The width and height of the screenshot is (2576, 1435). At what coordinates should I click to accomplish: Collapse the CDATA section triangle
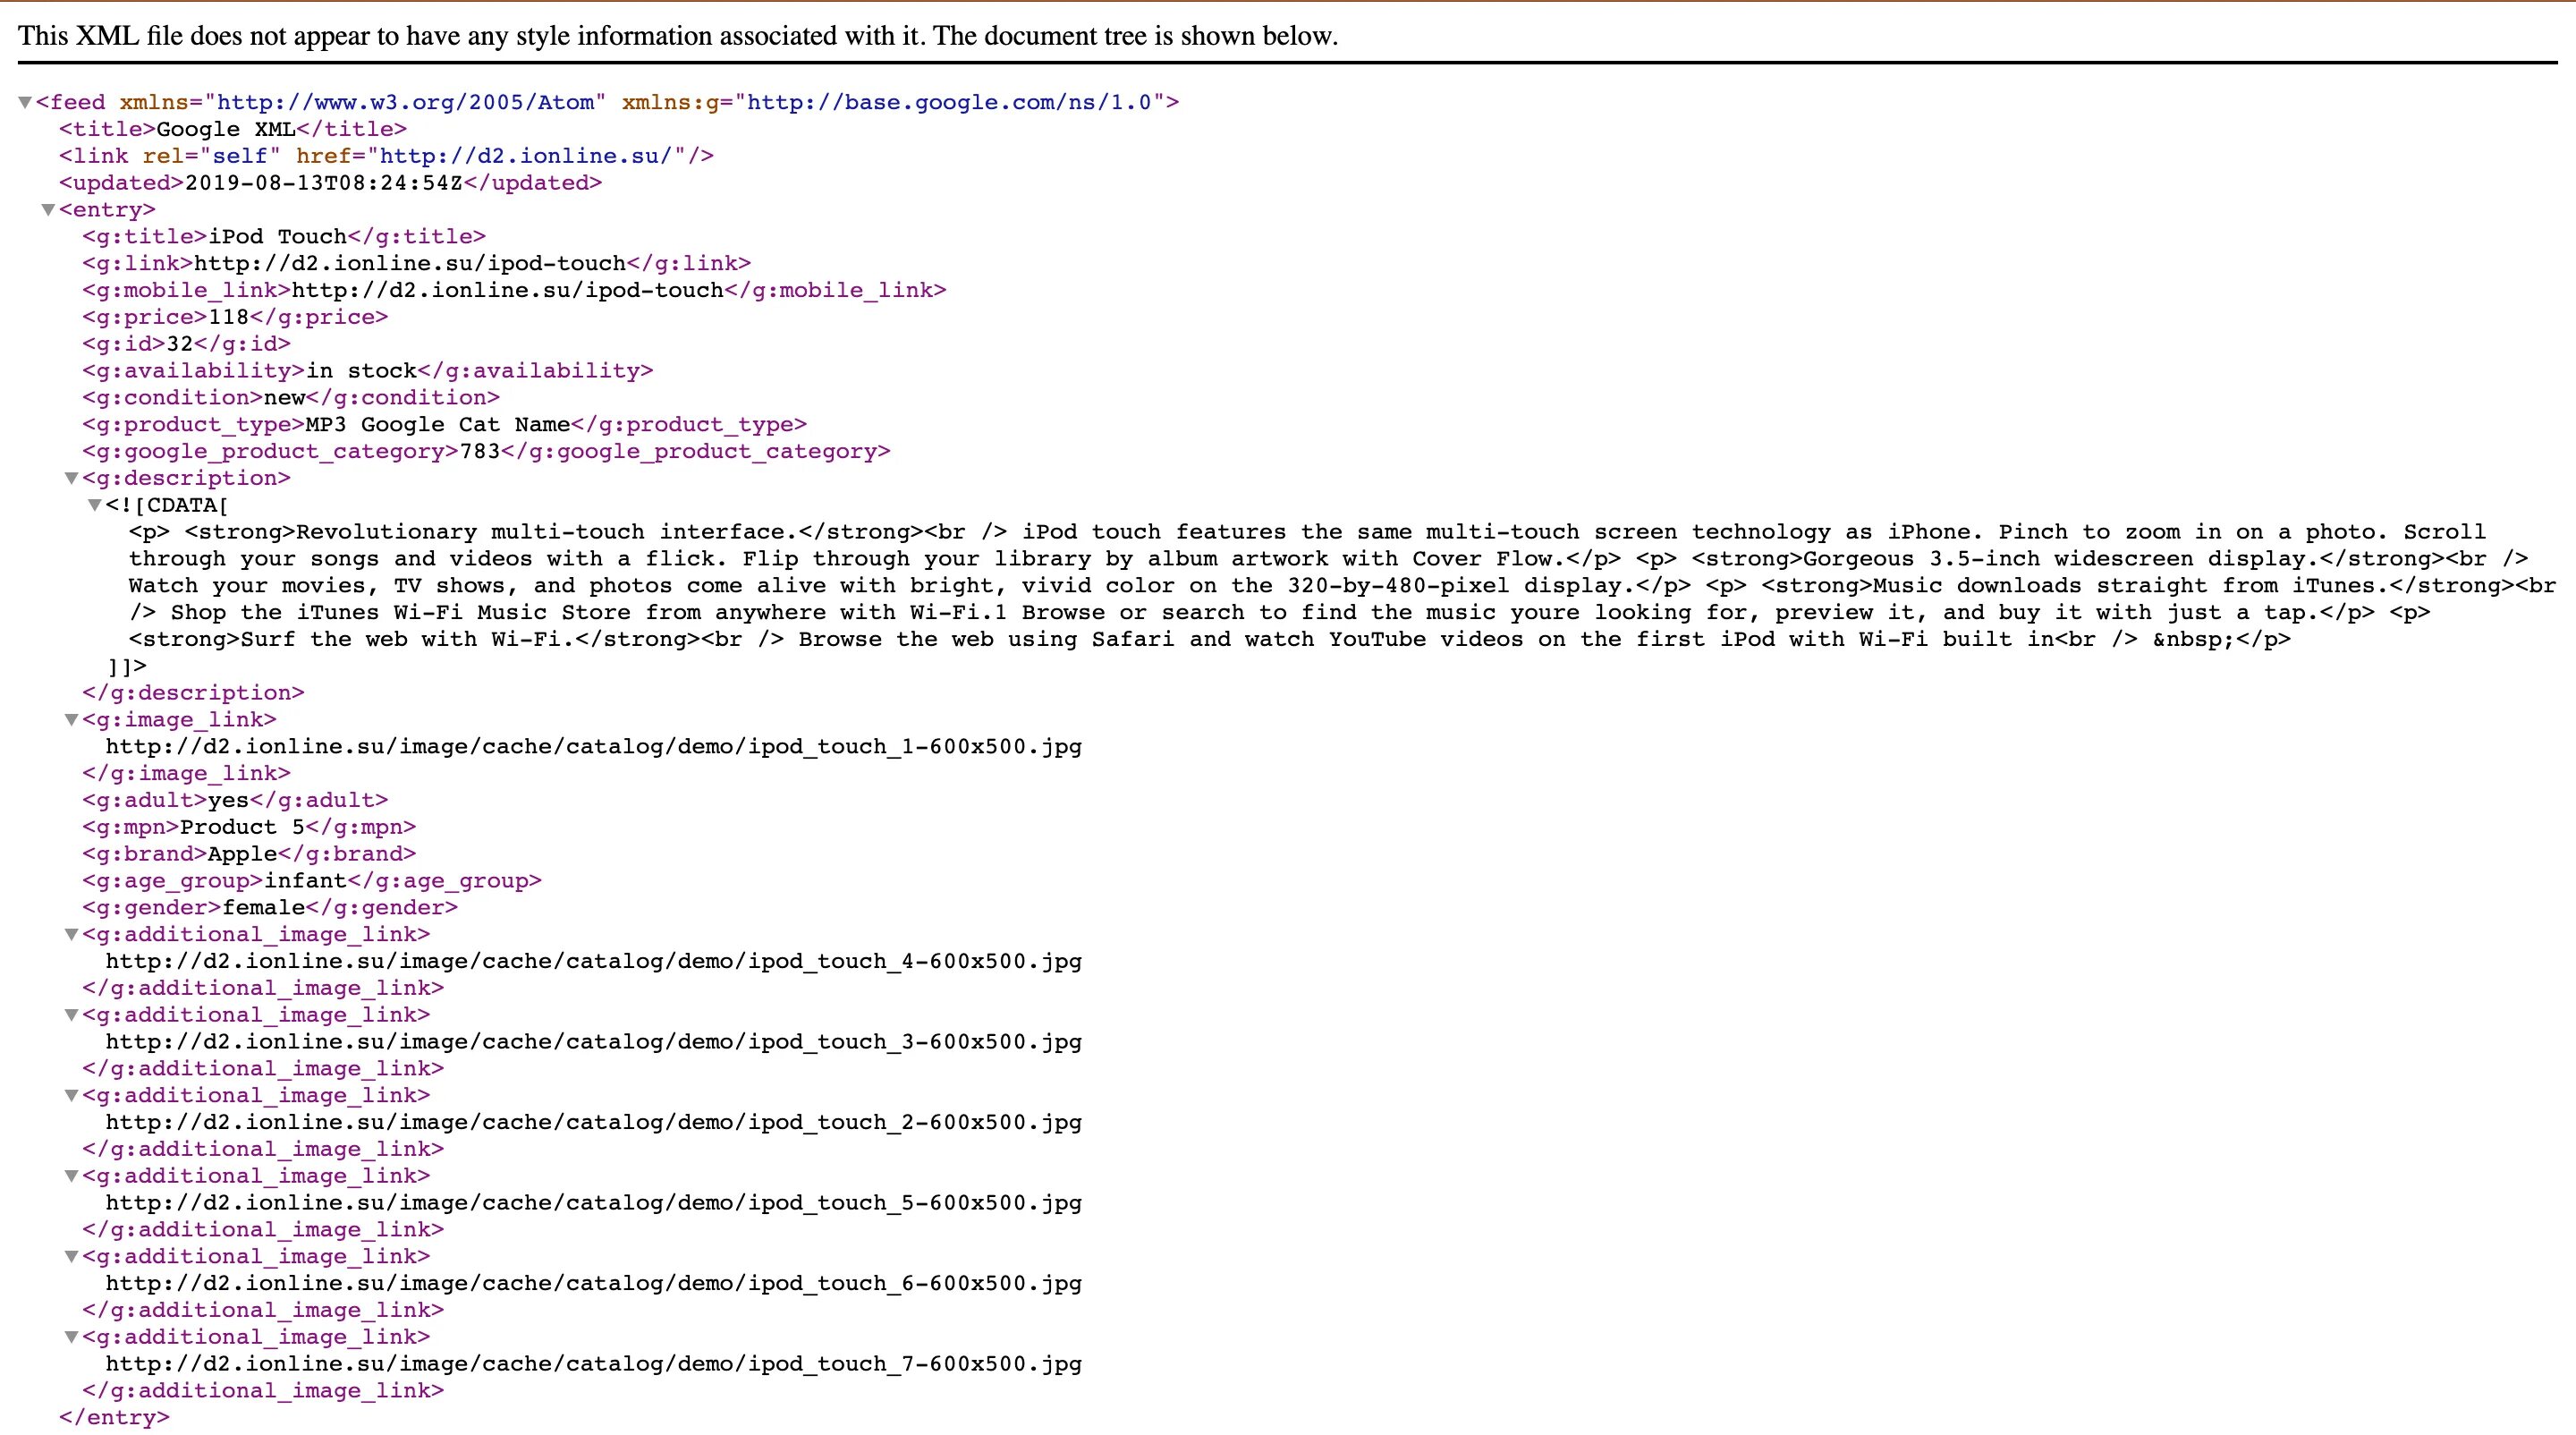pyautogui.click(x=94, y=506)
